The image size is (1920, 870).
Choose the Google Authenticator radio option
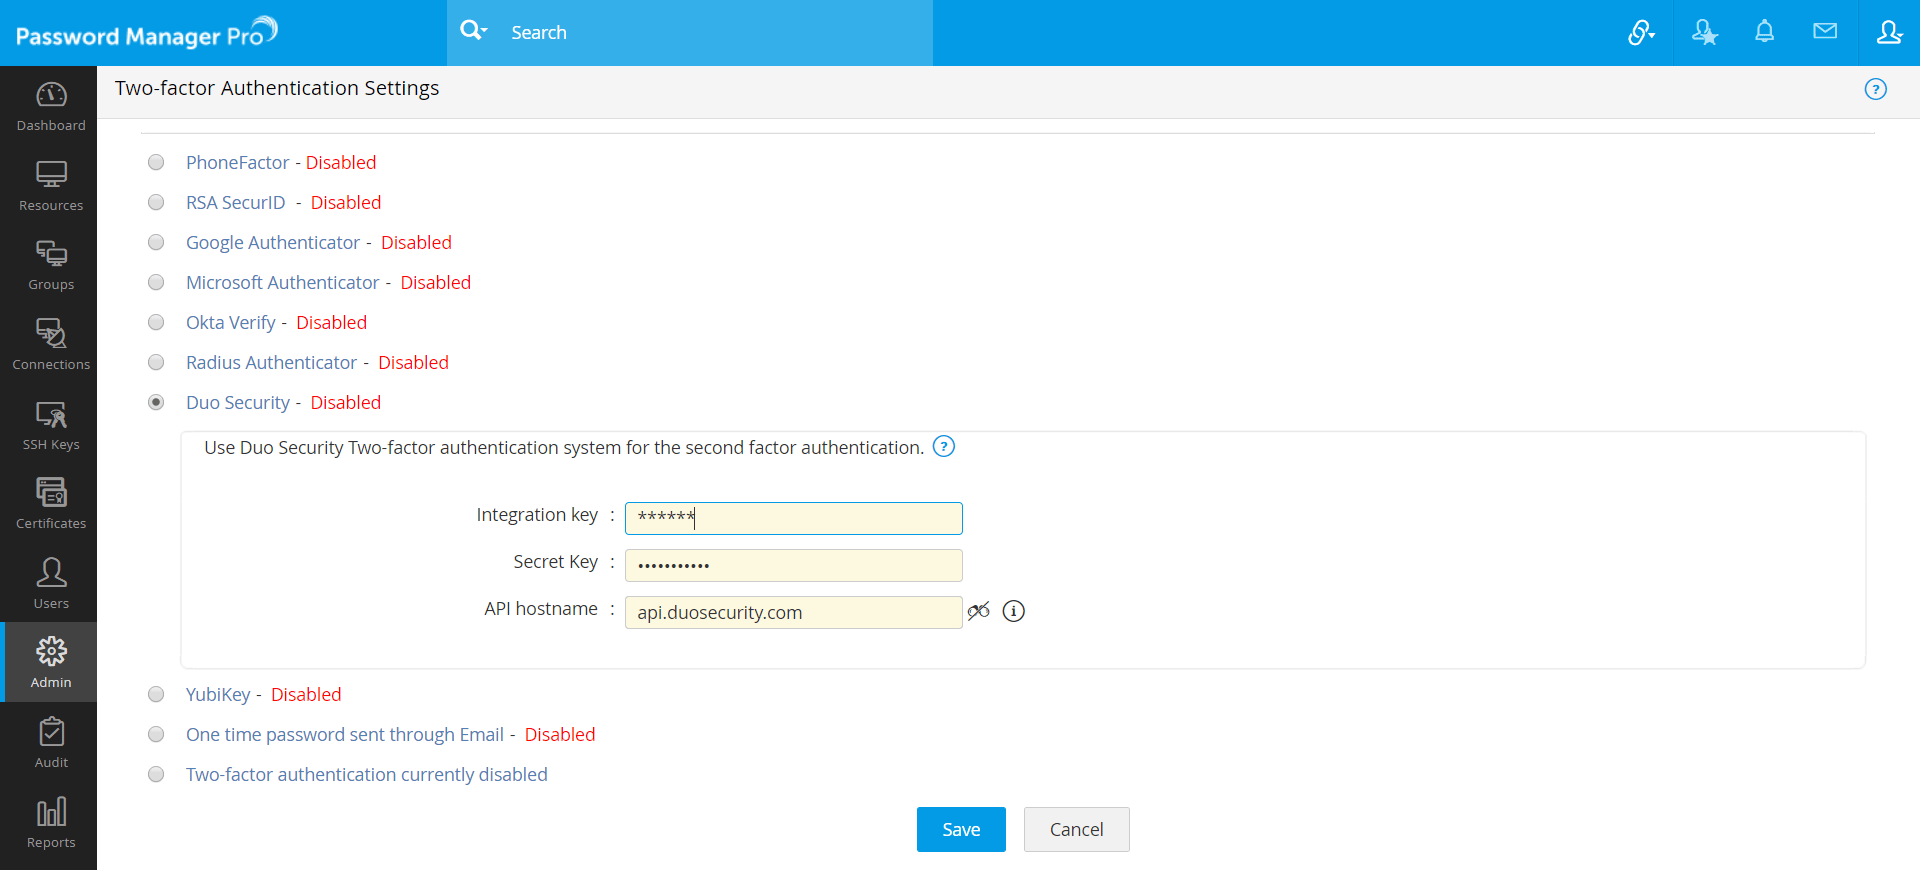pos(156,242)
